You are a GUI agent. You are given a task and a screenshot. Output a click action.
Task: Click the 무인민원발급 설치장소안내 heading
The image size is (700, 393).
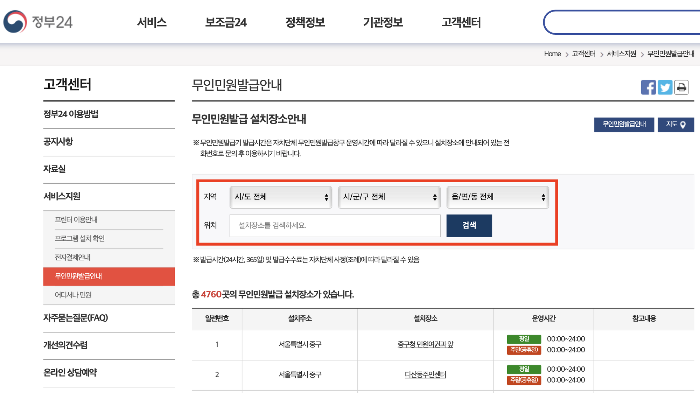pos(249,119)
